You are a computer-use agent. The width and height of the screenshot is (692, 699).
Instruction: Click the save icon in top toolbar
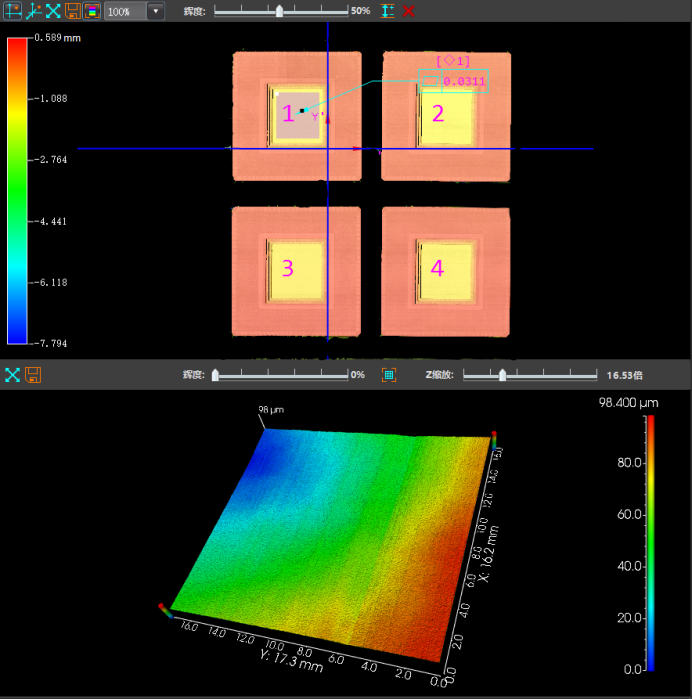(73, 11)
